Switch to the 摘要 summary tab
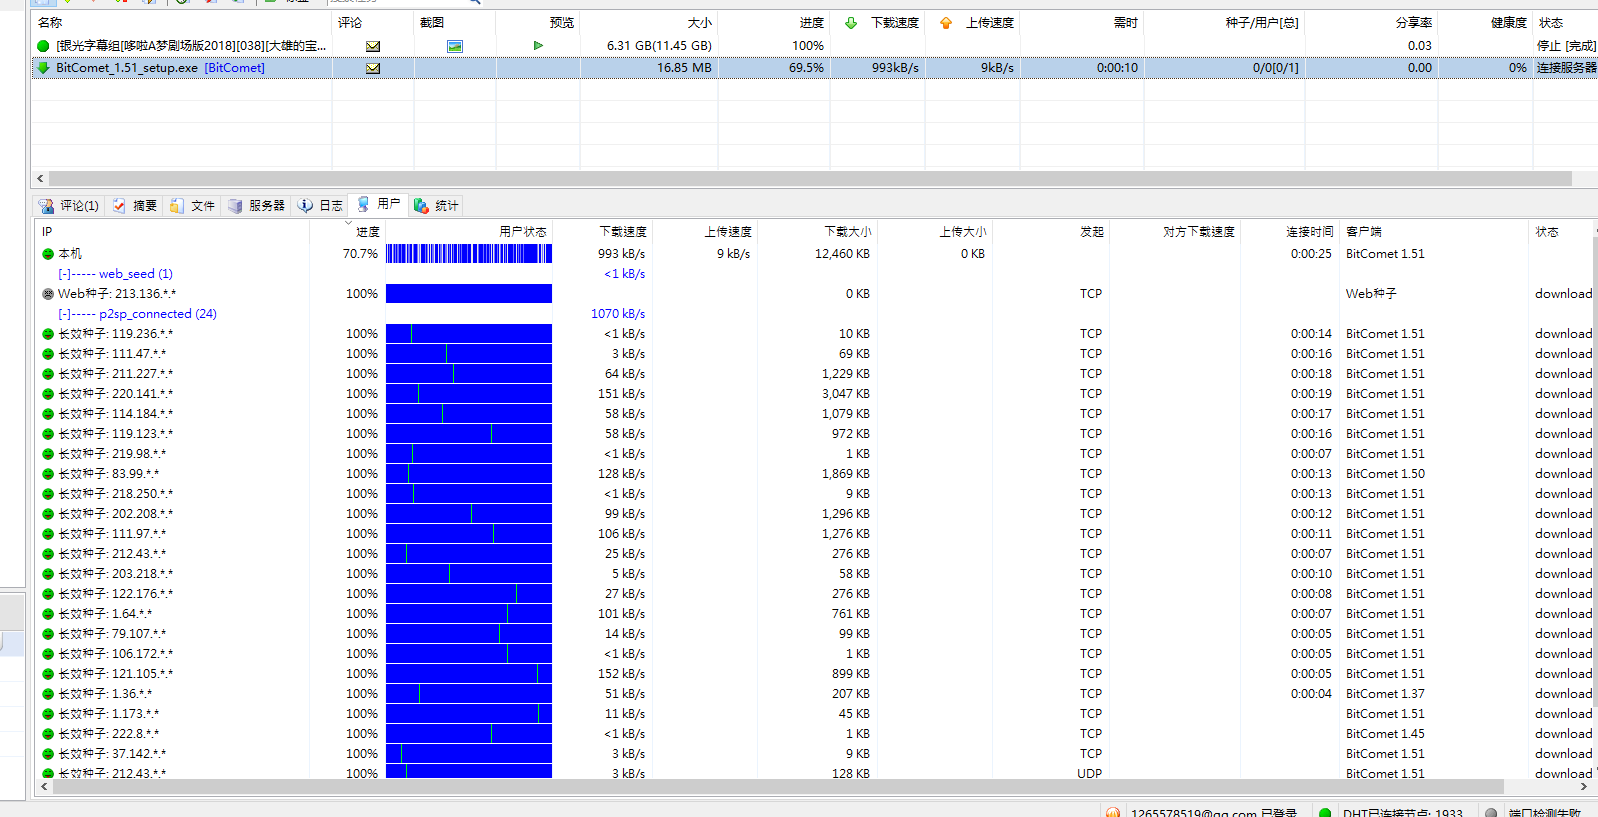 [x=135, y=205]
